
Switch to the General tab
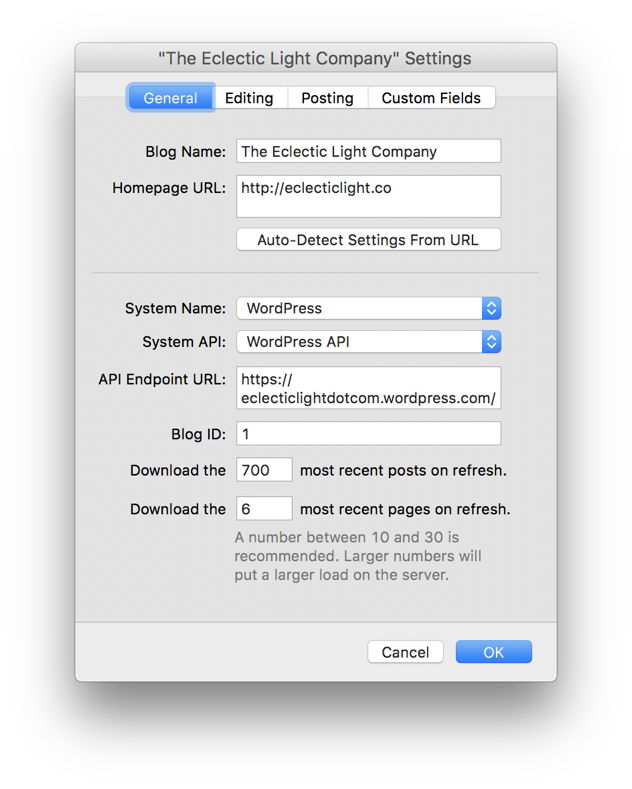coord(169,98)
